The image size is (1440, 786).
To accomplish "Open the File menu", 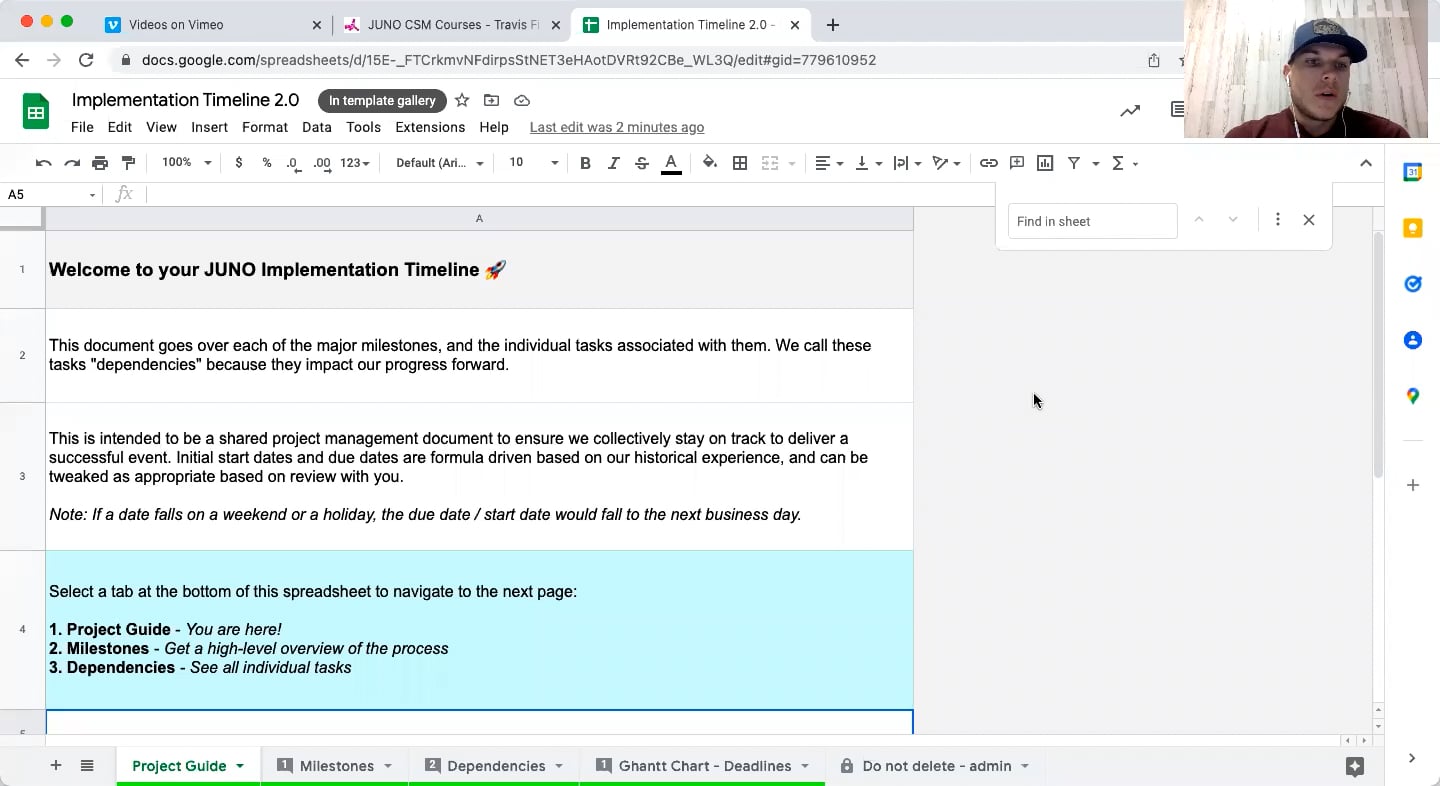I will pyautogui.click(x=82, y=127).
